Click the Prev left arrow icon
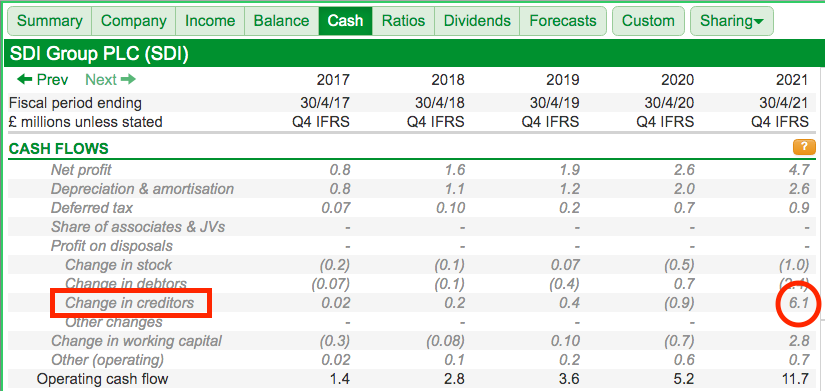The width and height of the screenshot is (825, 391). coord(25,79)
